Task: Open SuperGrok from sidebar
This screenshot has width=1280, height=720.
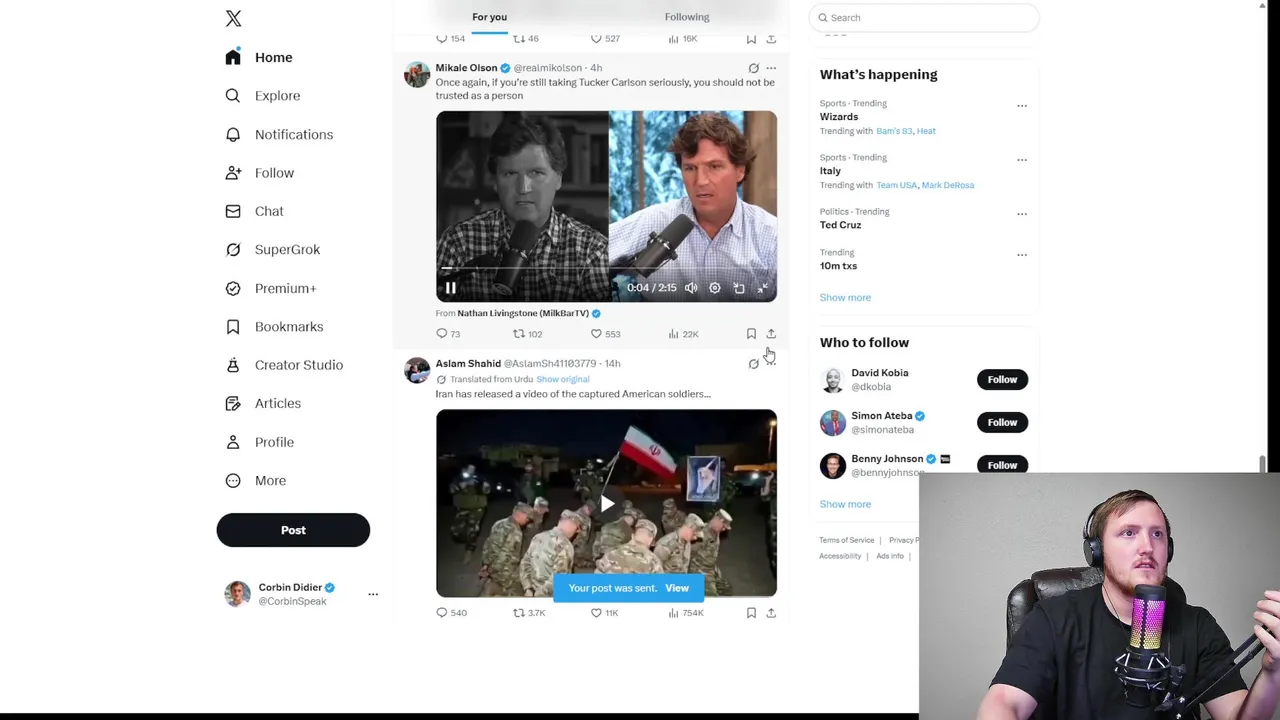Action: [273, 249]
